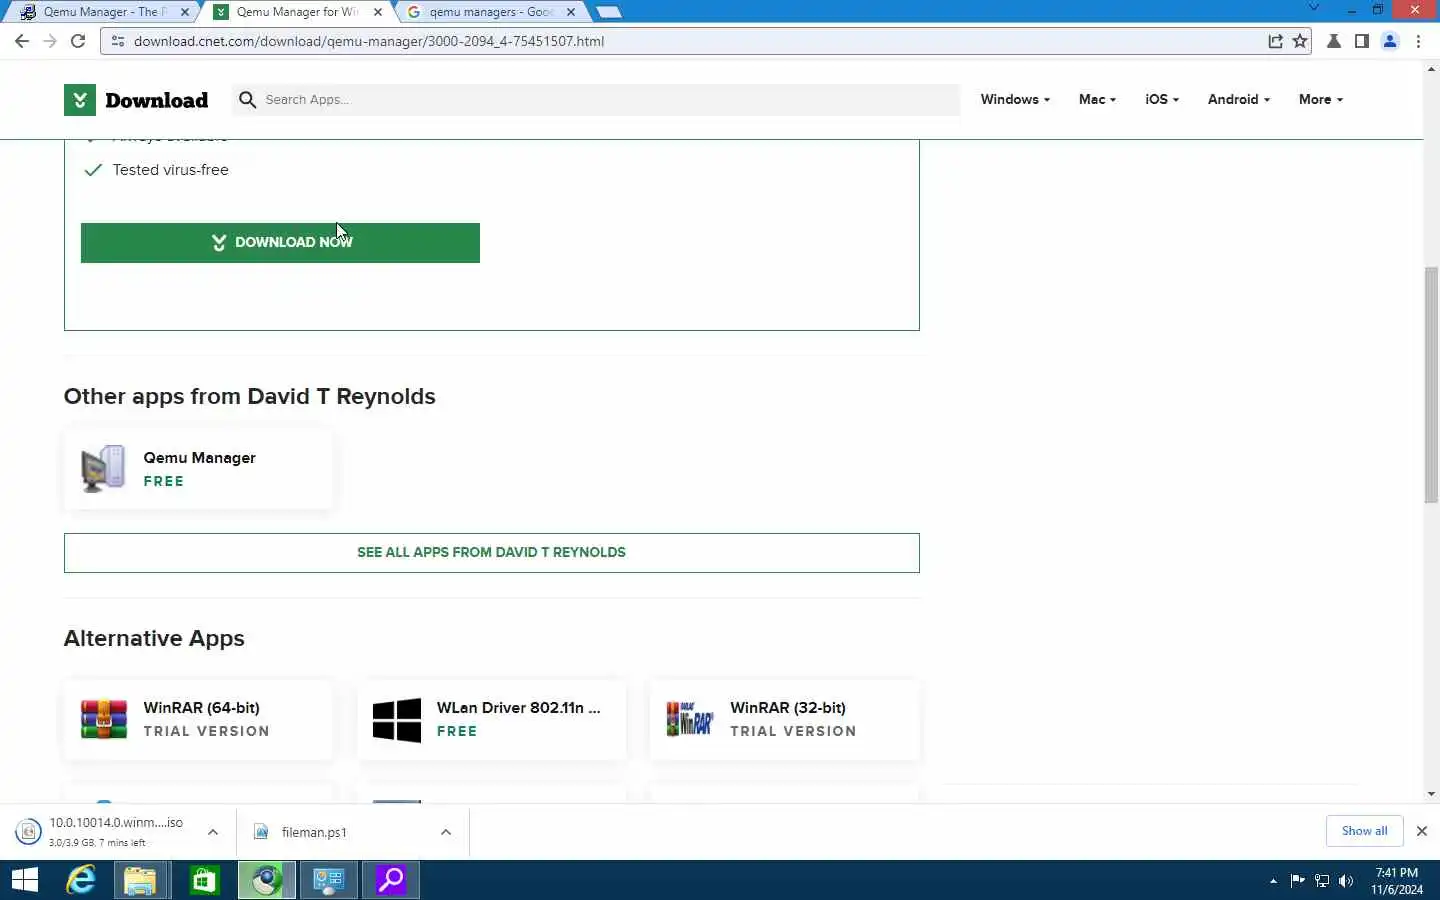Image resolution: width=1440 pixels, height=900 pixels.
Task: Click the DOWNLOAD NOW button
Action: click(280, 243)
